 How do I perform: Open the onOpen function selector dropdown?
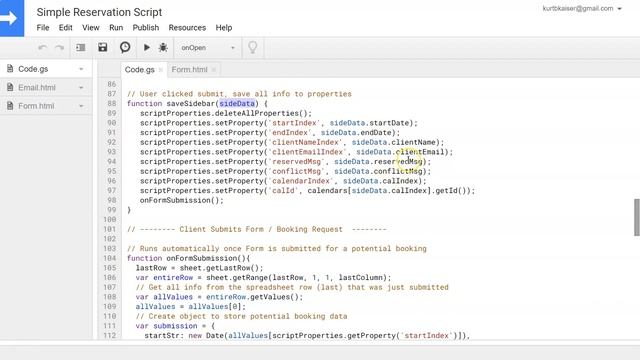click(x=208, y=48)
